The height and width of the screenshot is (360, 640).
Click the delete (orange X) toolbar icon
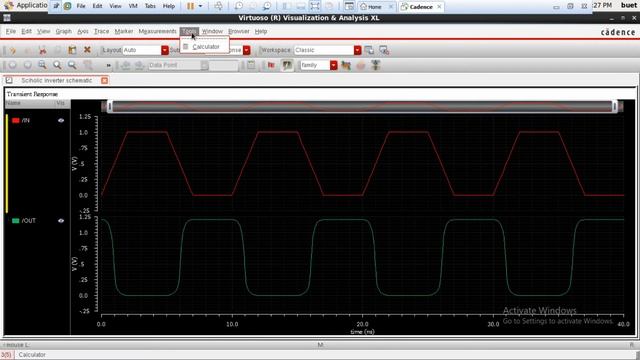[87, 50]
